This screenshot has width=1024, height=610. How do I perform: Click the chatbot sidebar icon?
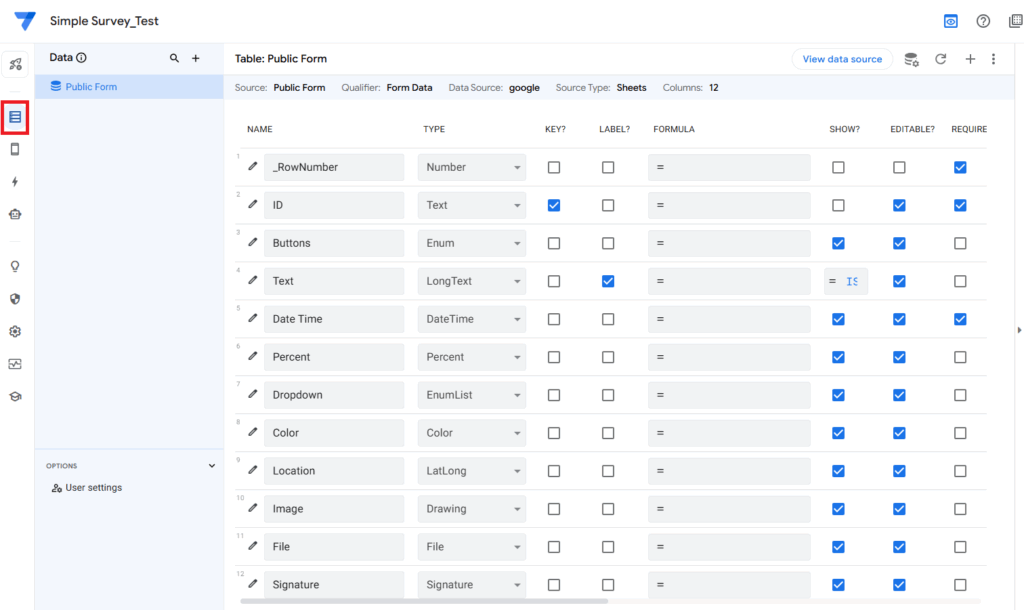pyautogui.click(x=15, y=214)
